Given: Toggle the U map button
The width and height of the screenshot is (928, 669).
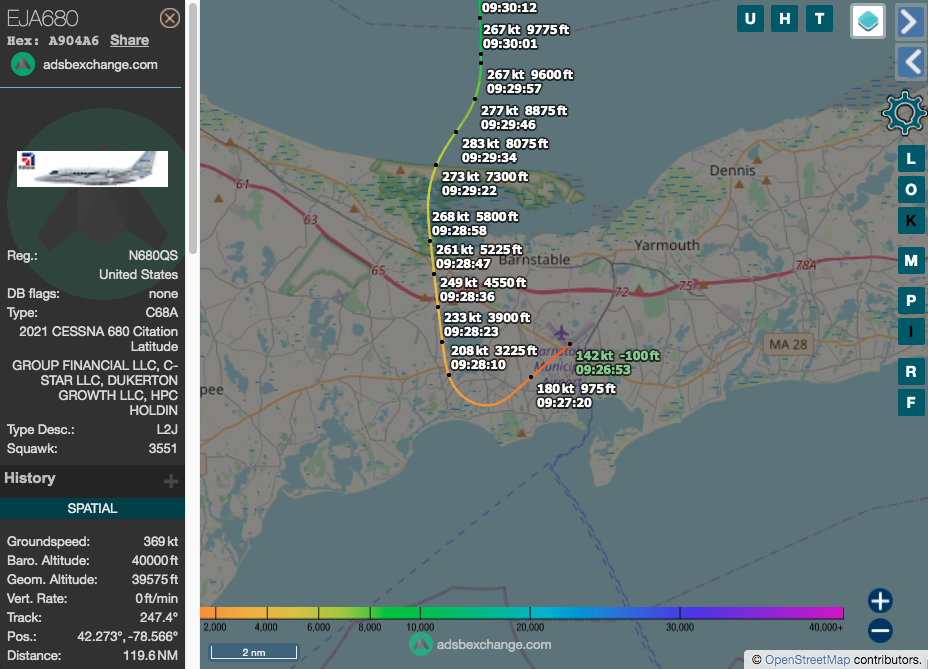Looking at the screenshot, I should pos(750,19).
